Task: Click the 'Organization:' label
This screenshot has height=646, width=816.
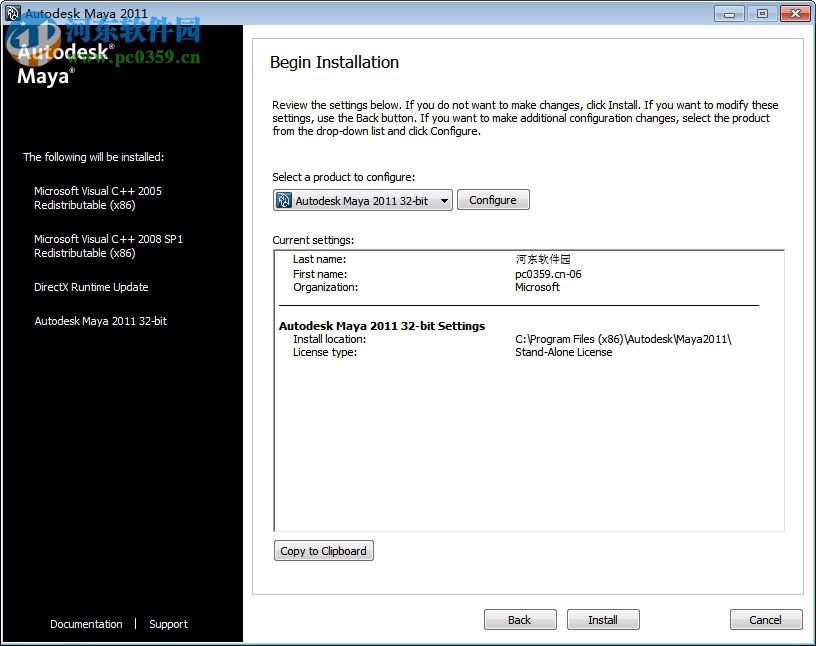Action: 325,287
